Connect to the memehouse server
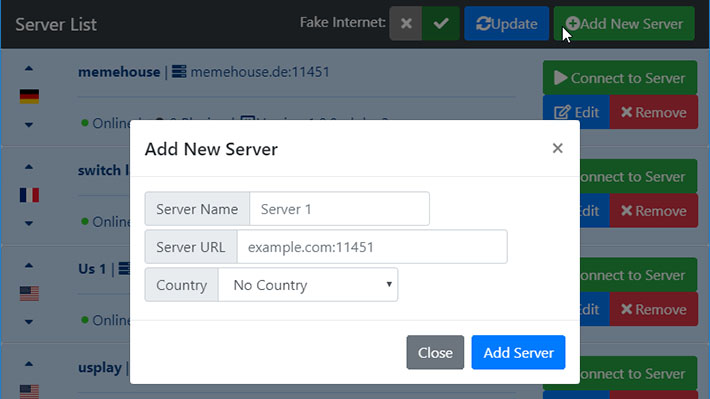The height and width of the screenshot is (399, 710). pyautogui.click(x=620, y=78)
